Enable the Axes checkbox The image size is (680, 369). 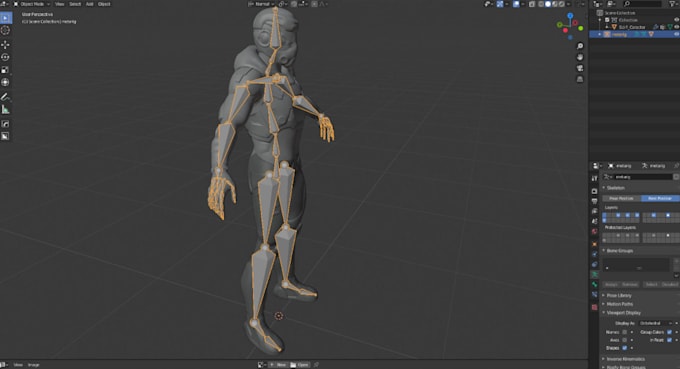(624, 340)
